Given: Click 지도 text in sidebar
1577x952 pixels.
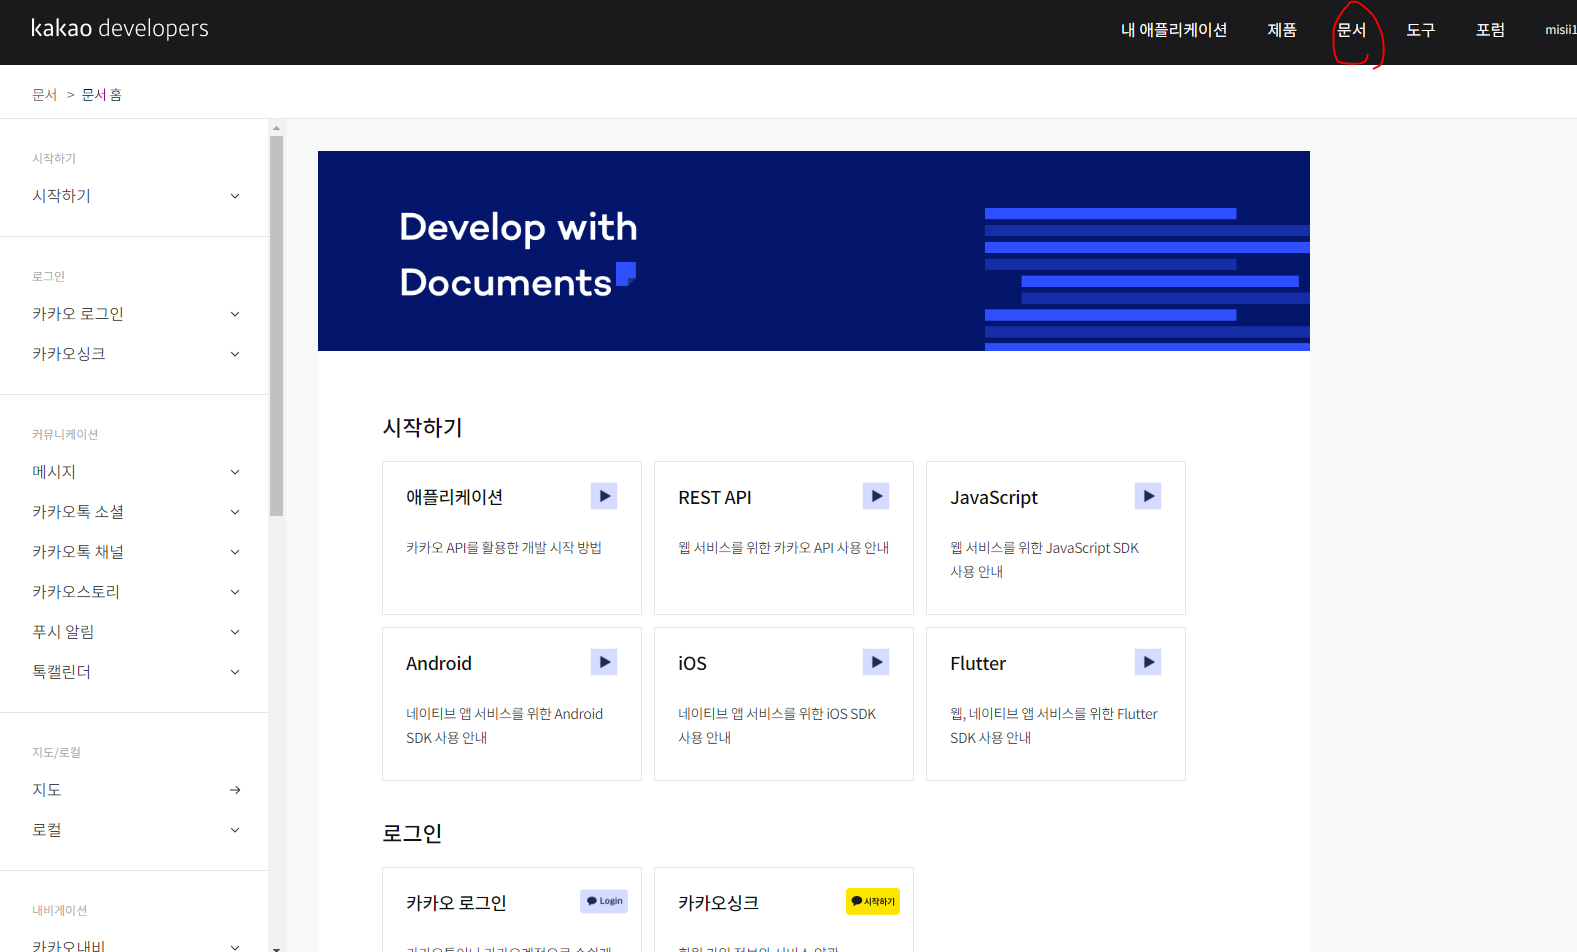Looking at the screenshot, I should 47,790.
